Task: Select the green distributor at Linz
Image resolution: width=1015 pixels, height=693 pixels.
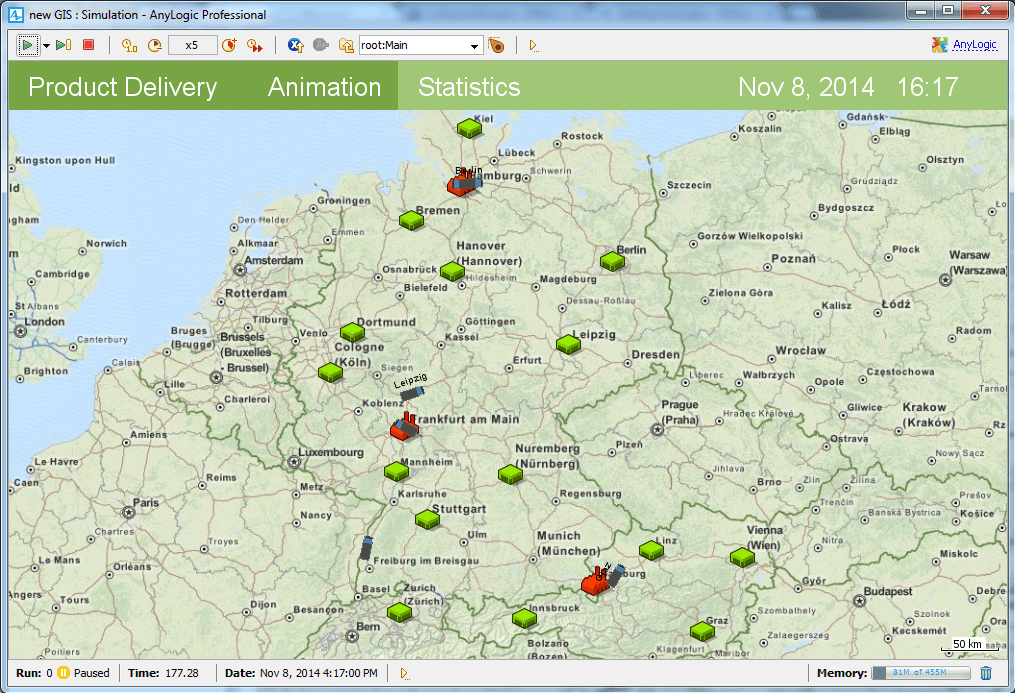Action: click(651, 550)
